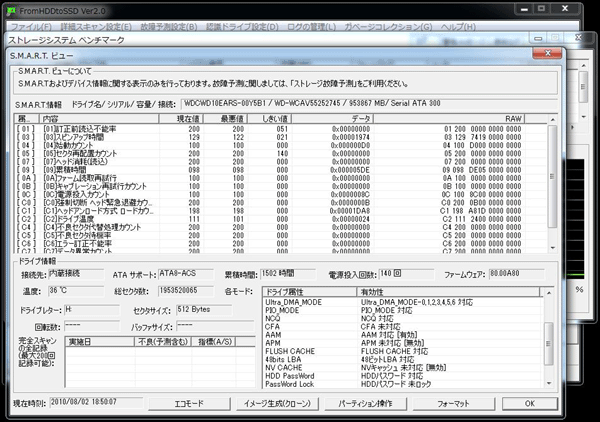The image size is (600, 422).
Task: Open the ガベージコレクション(G) menu
Action: click(x=388, y=27)
